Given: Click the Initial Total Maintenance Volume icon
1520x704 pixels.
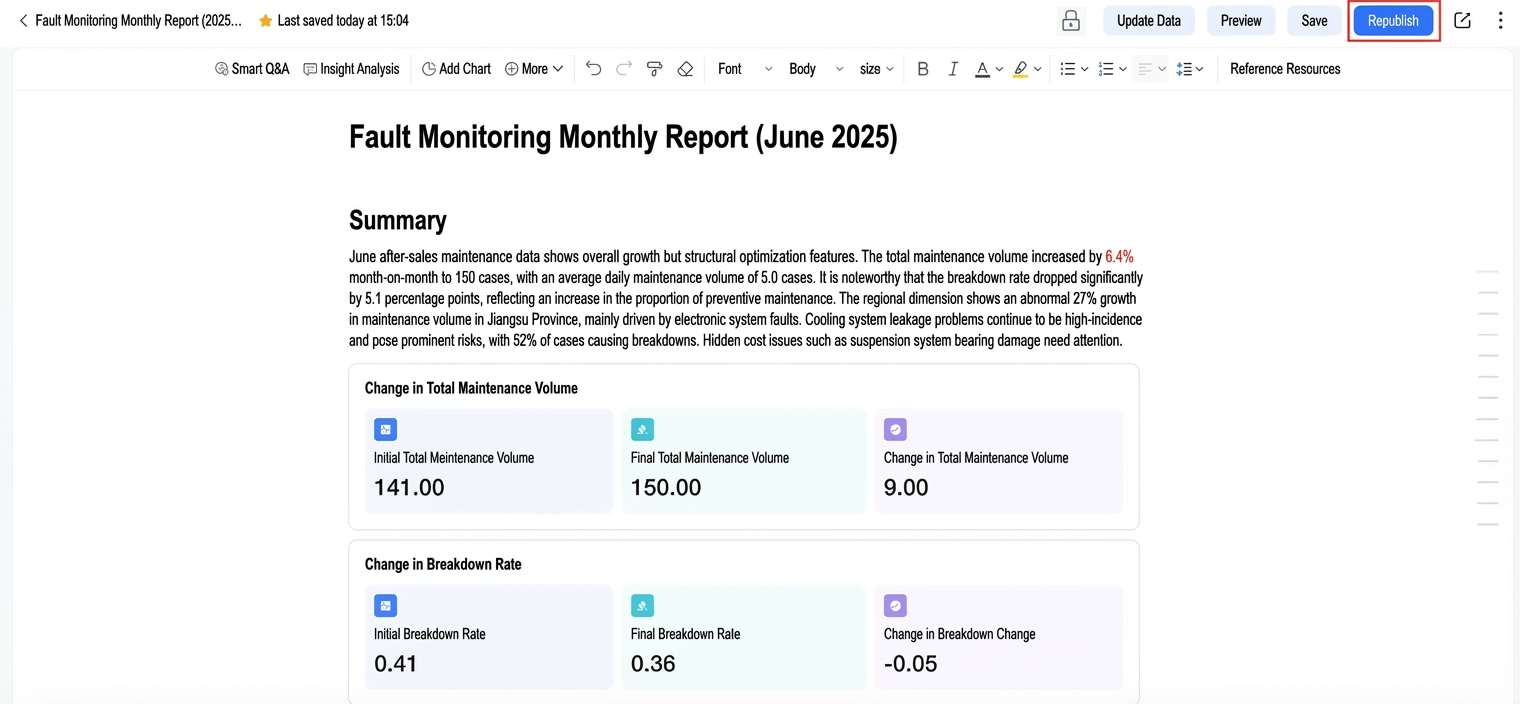Looking at the screenshot, I should pyautogui.click(x=385, y=430).
